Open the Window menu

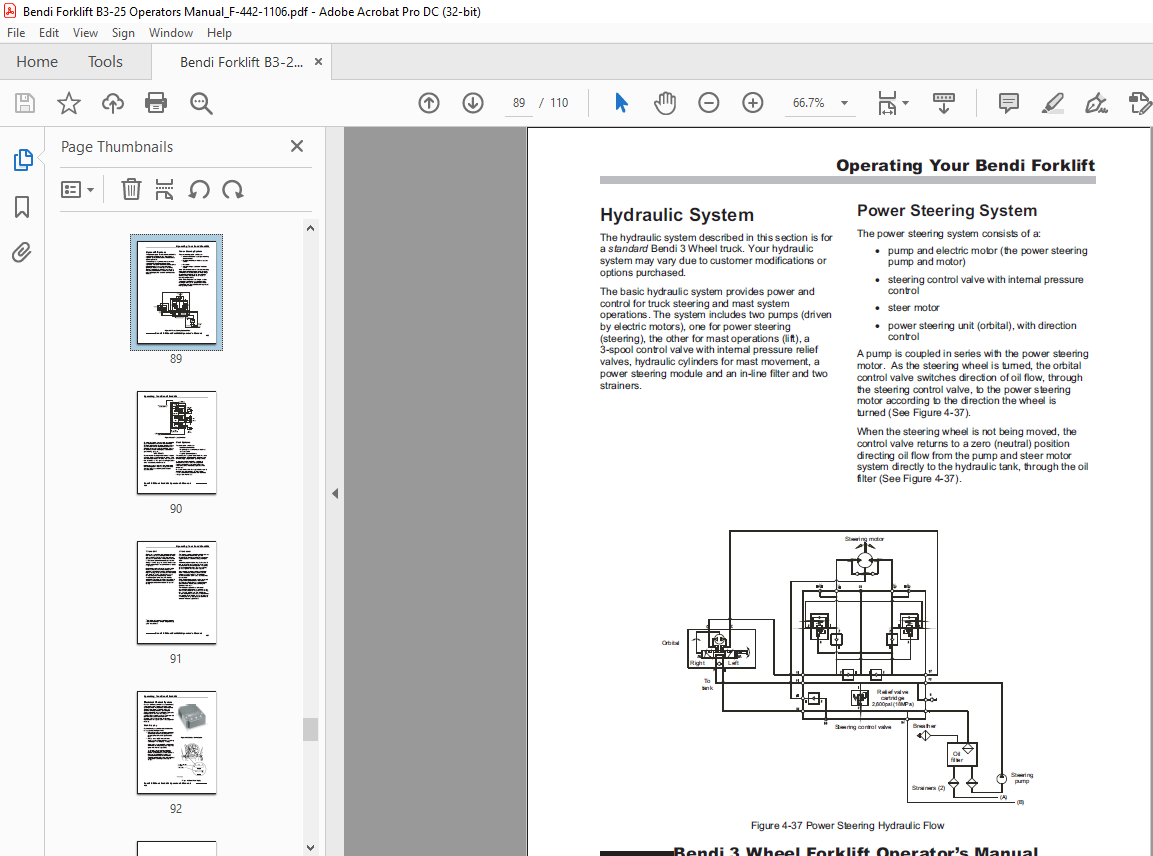(x=171, y=33)
